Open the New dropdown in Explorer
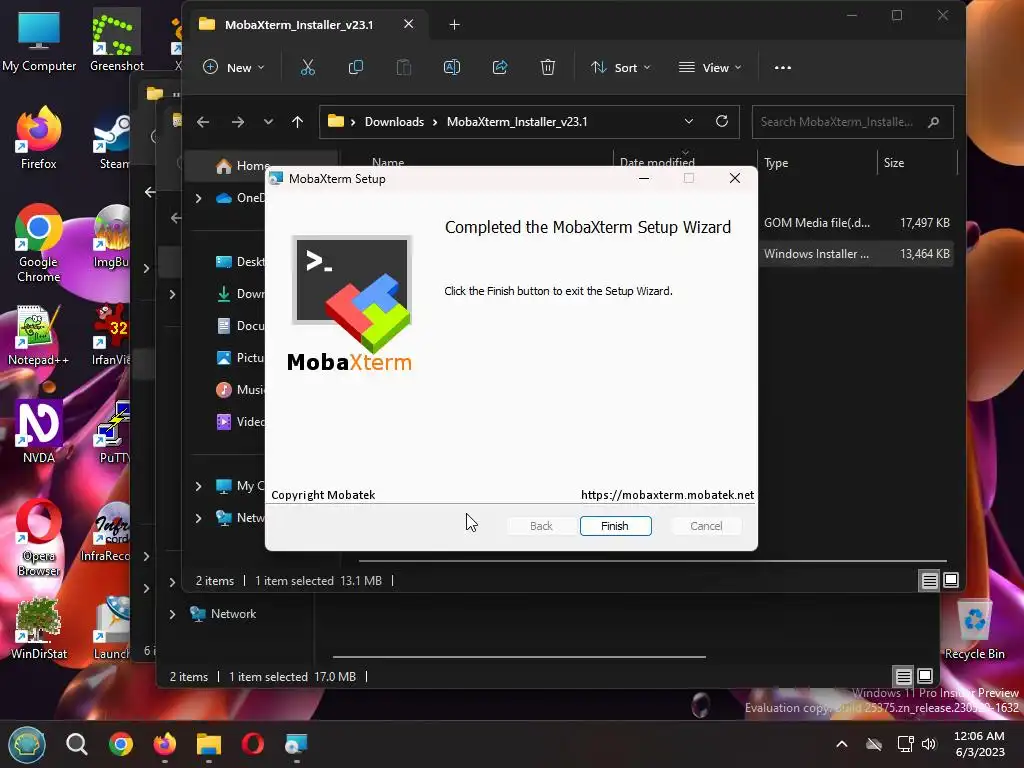Viewport: 1024px width, 768px height. coord(234,67)
